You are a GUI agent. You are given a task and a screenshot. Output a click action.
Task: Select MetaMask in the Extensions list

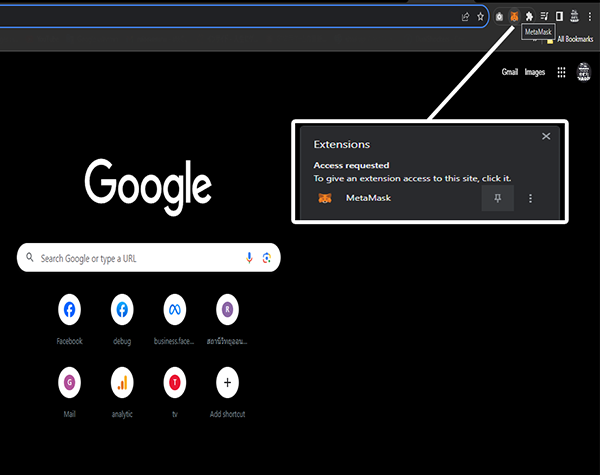368,198
